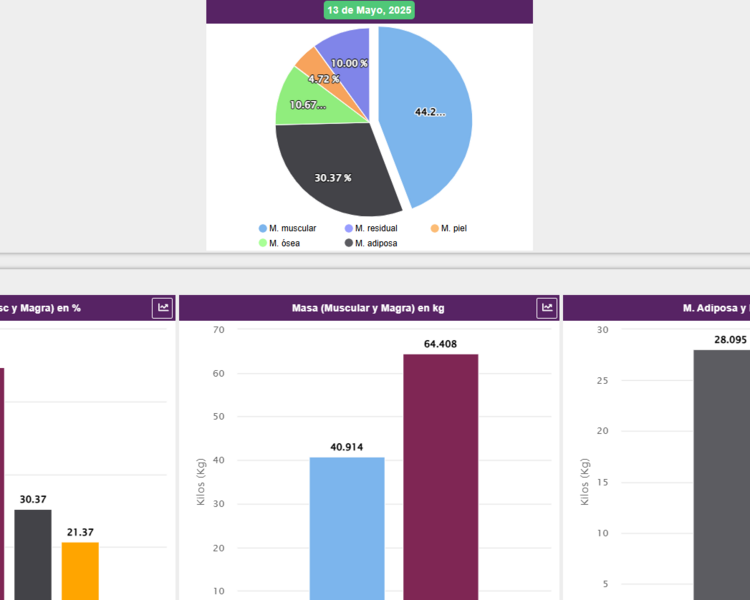Select the blue 44.2 muscular pie slice
The image size is (750, 600).
pos(430,110)
